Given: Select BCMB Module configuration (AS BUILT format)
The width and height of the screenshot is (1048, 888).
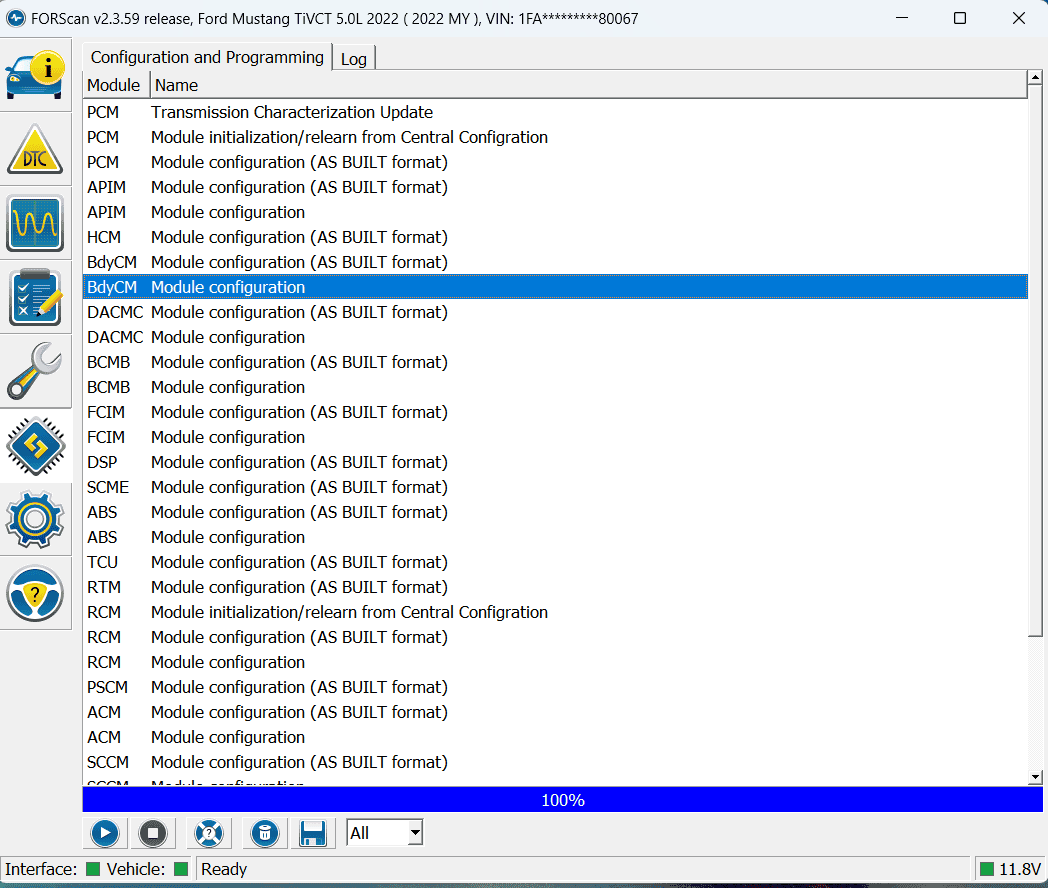Looking at the screenshot, I should pyautogui.click(x=555, y=362).
